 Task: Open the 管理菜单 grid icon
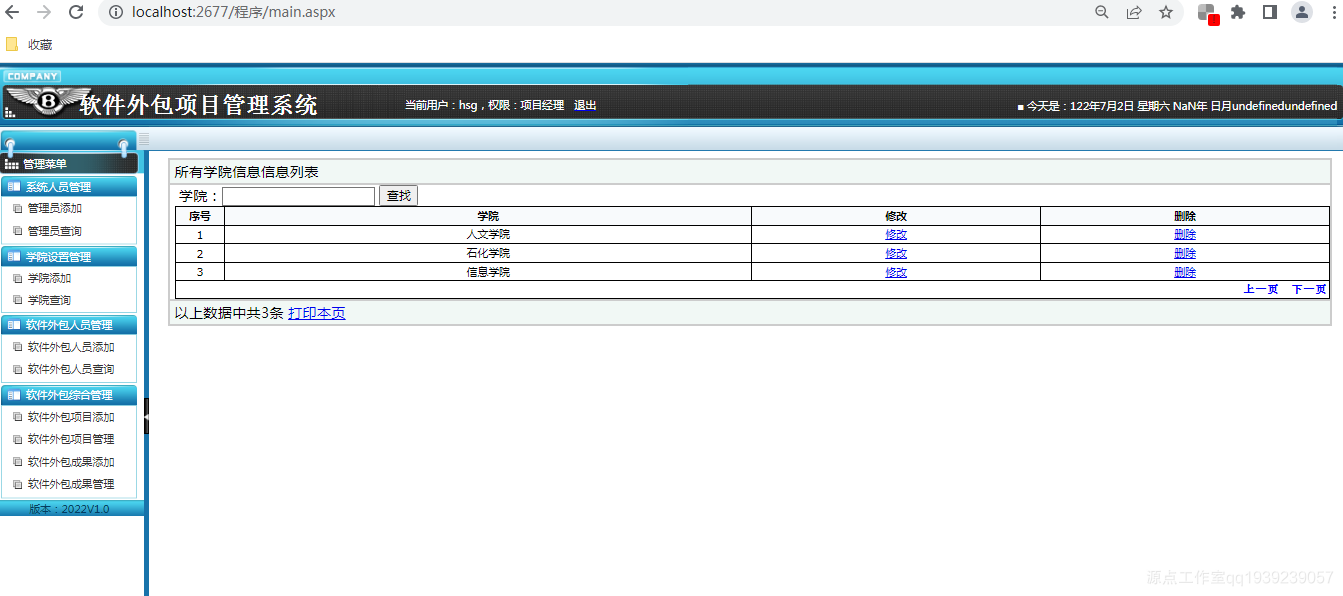tap(12, 163)
